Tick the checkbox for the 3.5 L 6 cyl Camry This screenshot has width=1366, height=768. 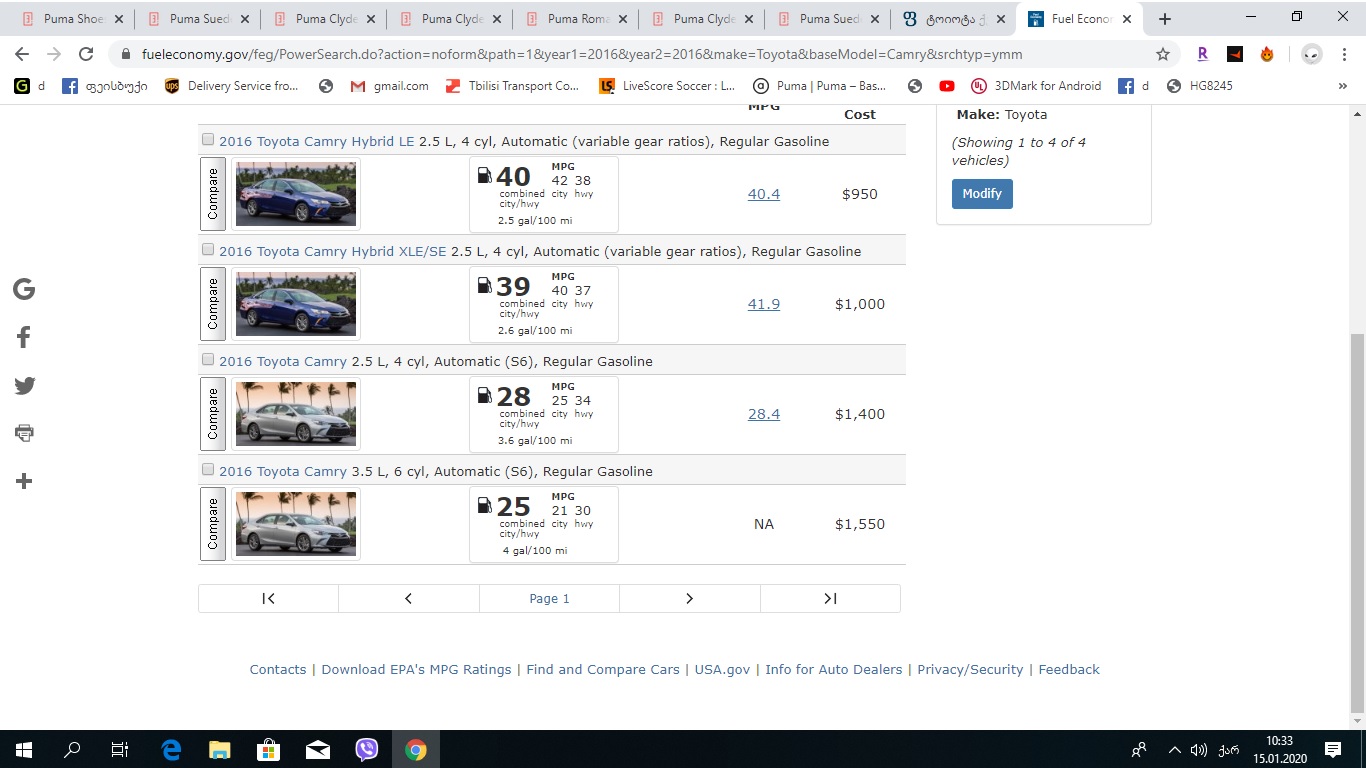(208, 470)
